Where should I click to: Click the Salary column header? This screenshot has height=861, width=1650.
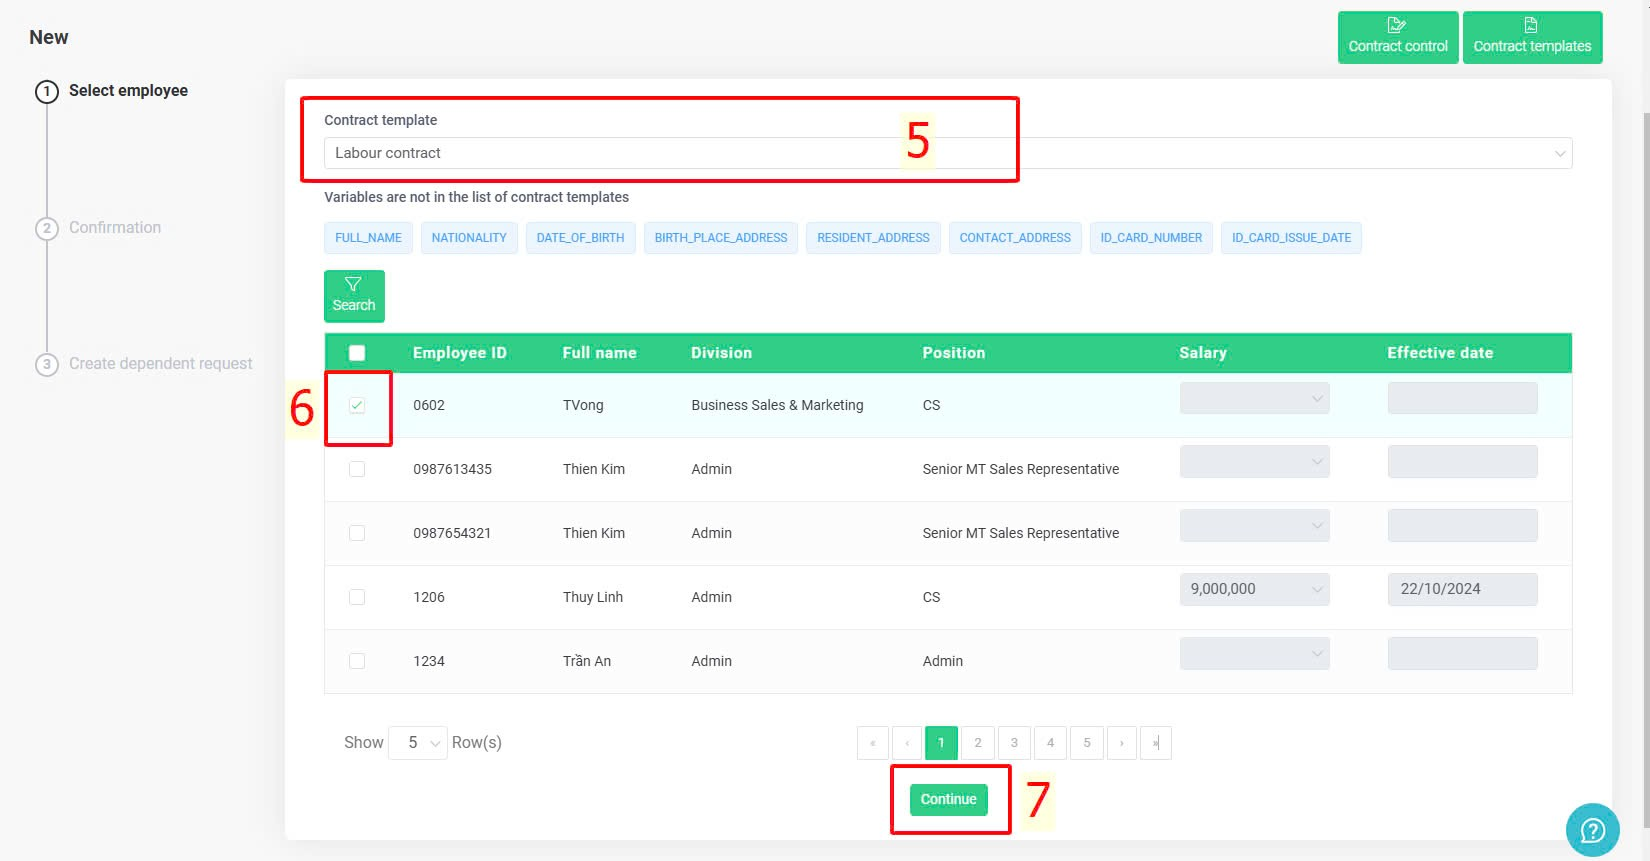click(1202, 353)
